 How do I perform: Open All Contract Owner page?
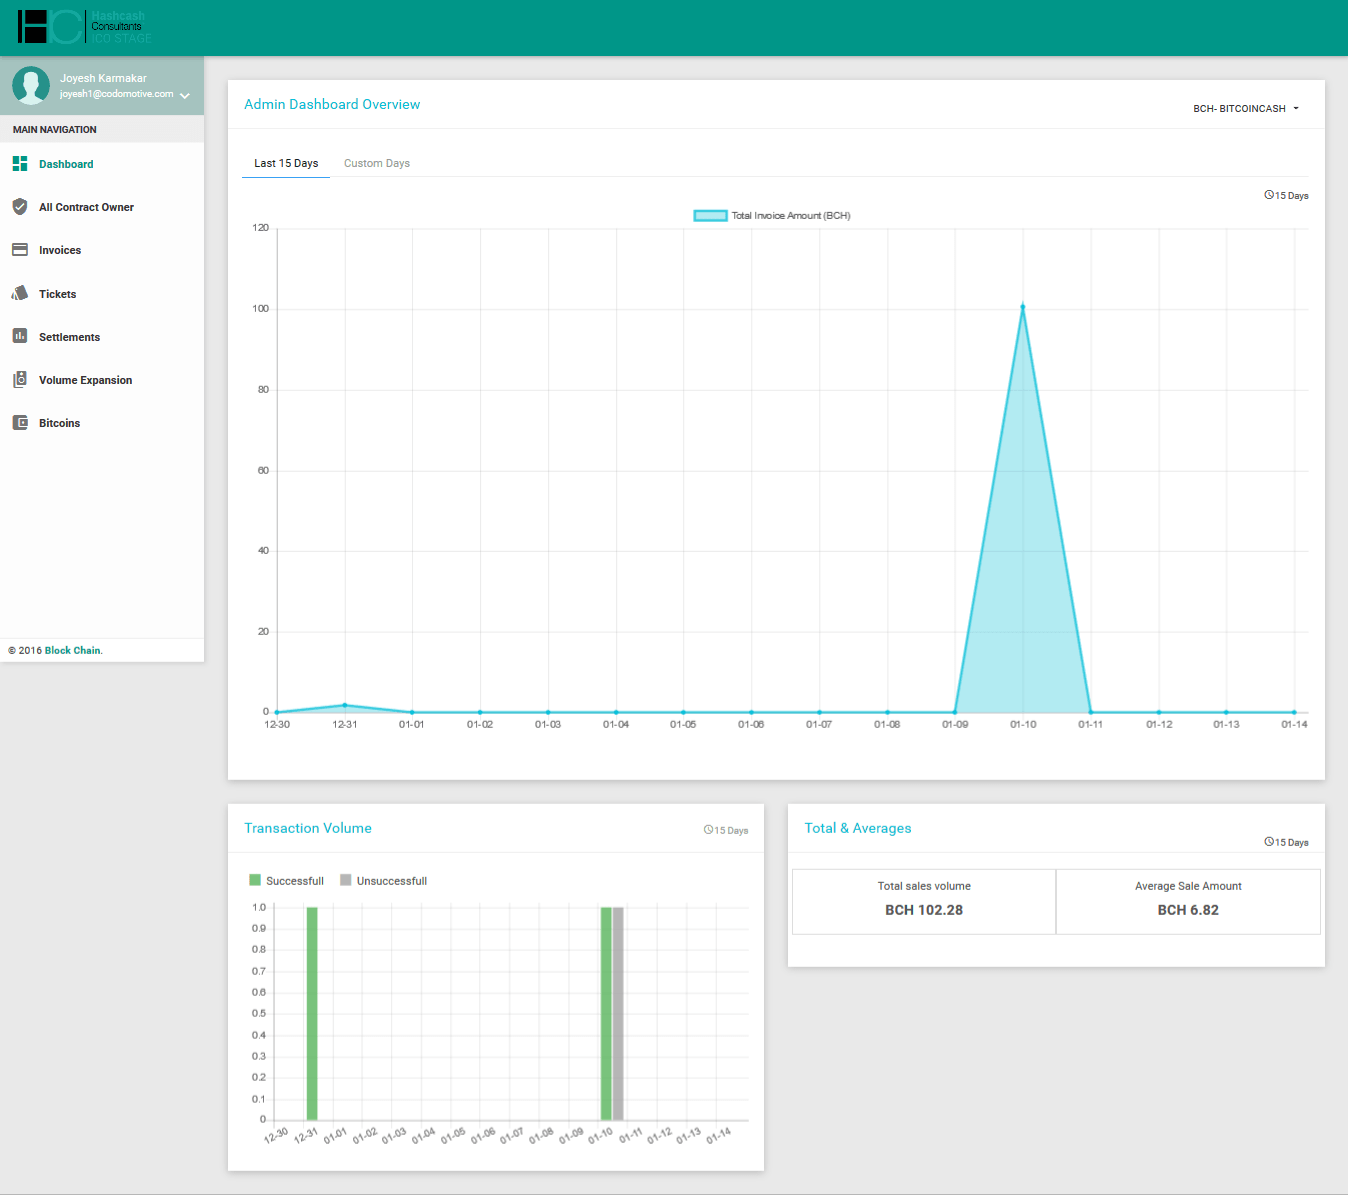pos(86,207)
